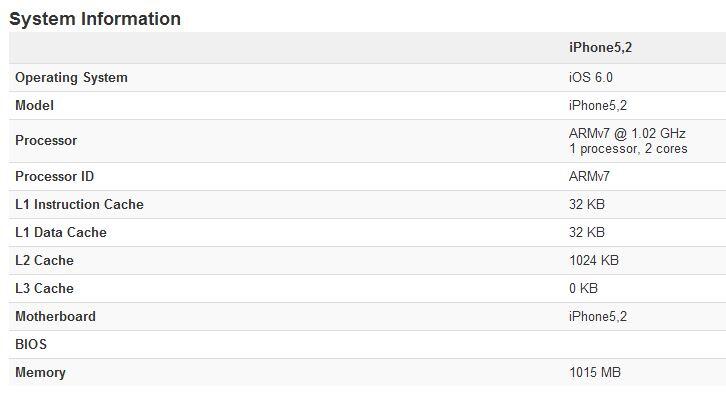726x397 pixels.
Task: Select the 1015 MB Memory value
Action: pos(595,373)
